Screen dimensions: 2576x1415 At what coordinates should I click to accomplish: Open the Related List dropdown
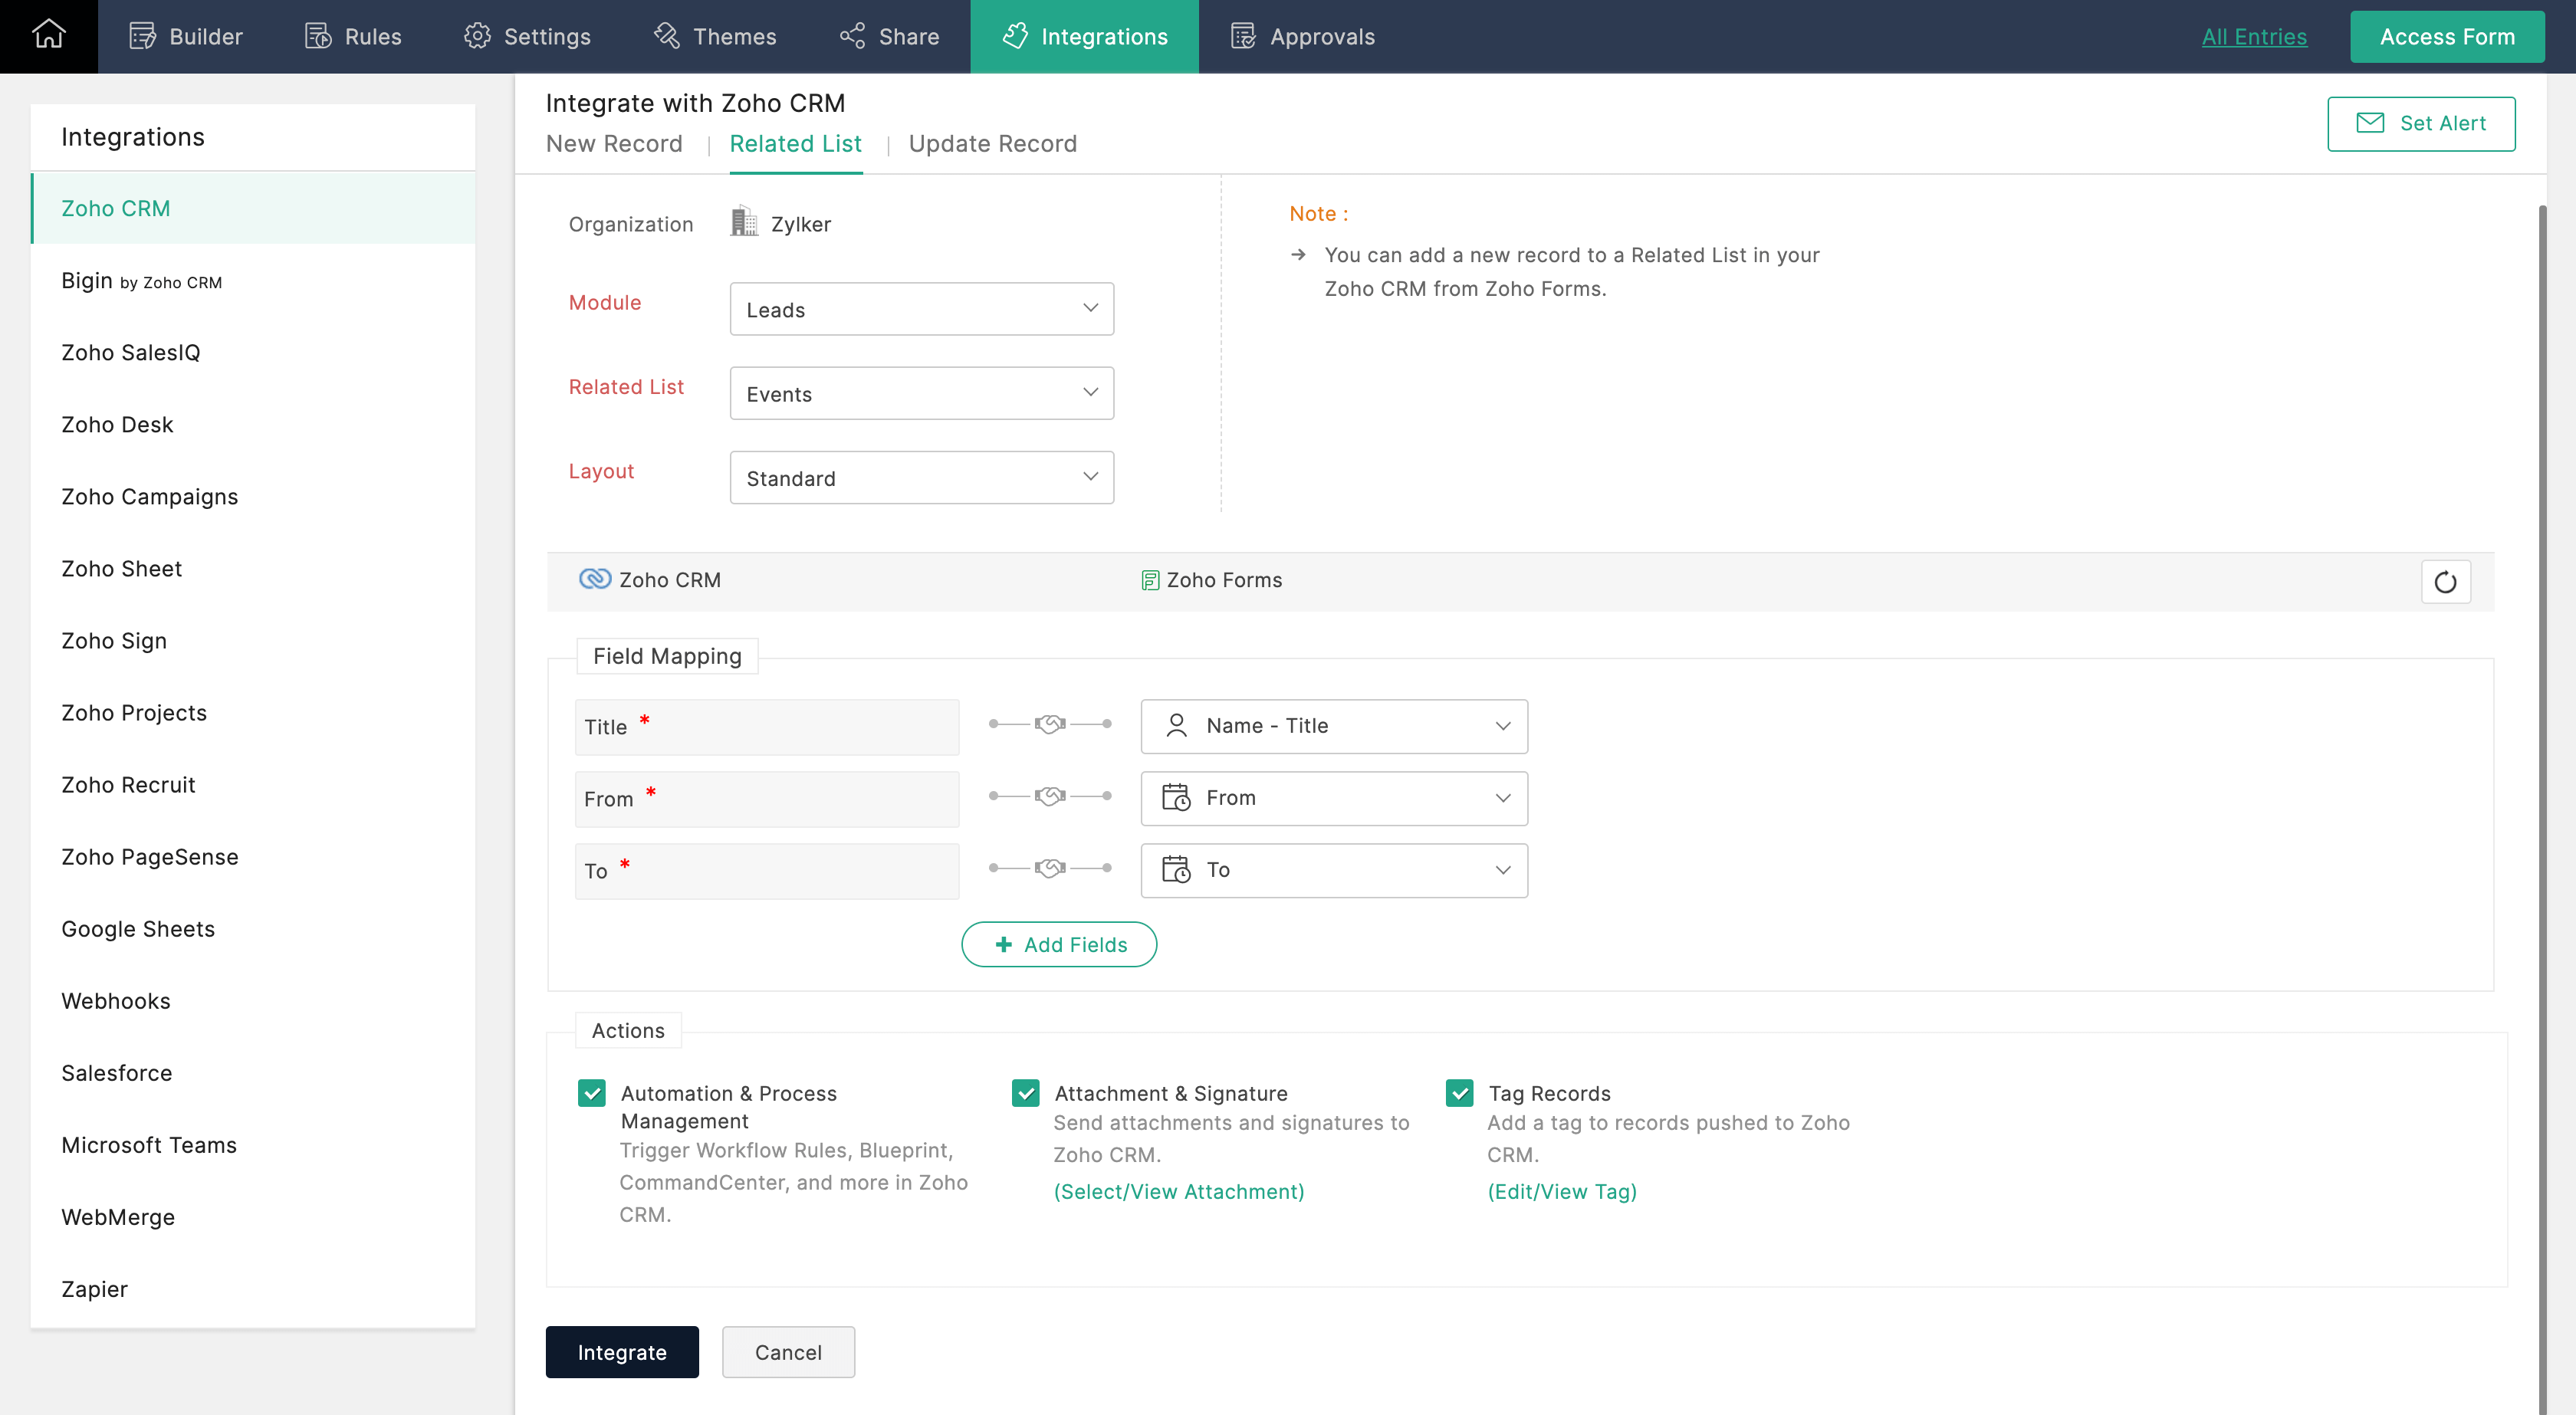920,392
